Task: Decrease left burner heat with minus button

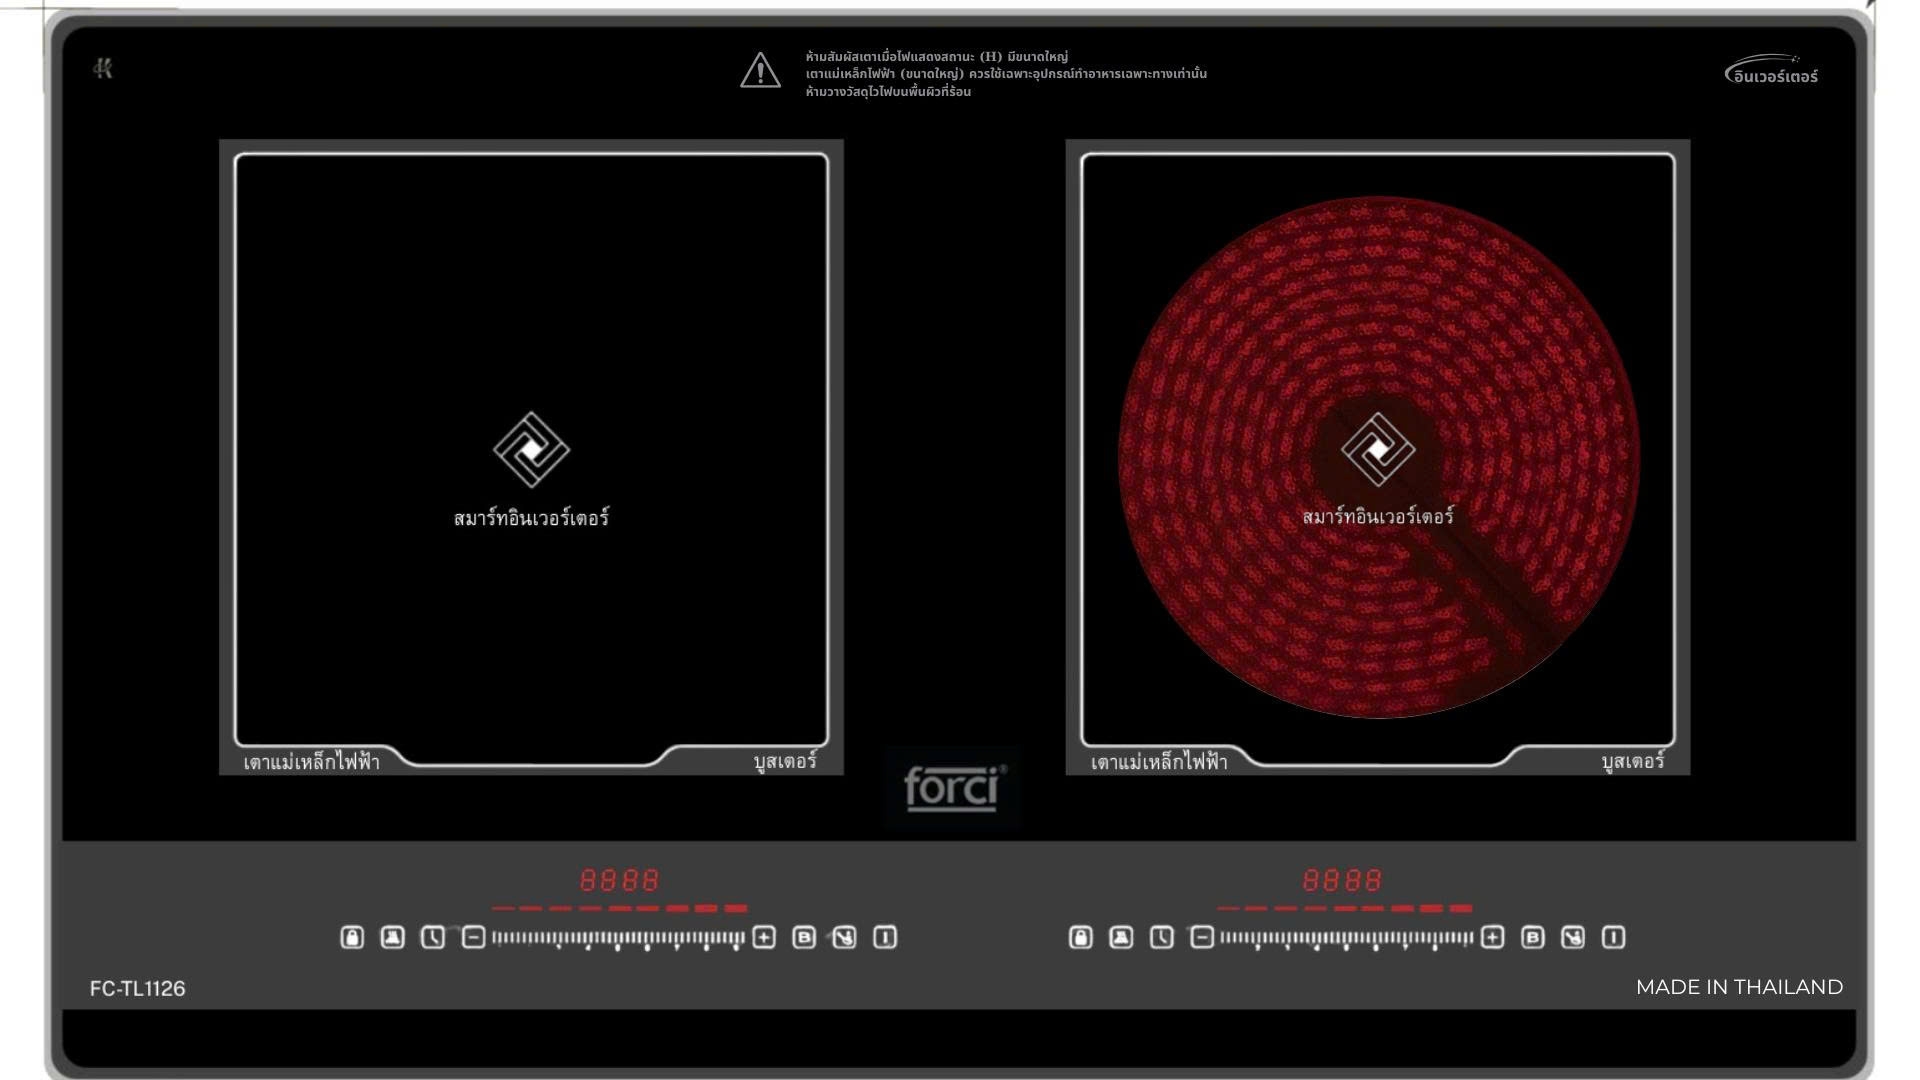Action: pos(474,937)
